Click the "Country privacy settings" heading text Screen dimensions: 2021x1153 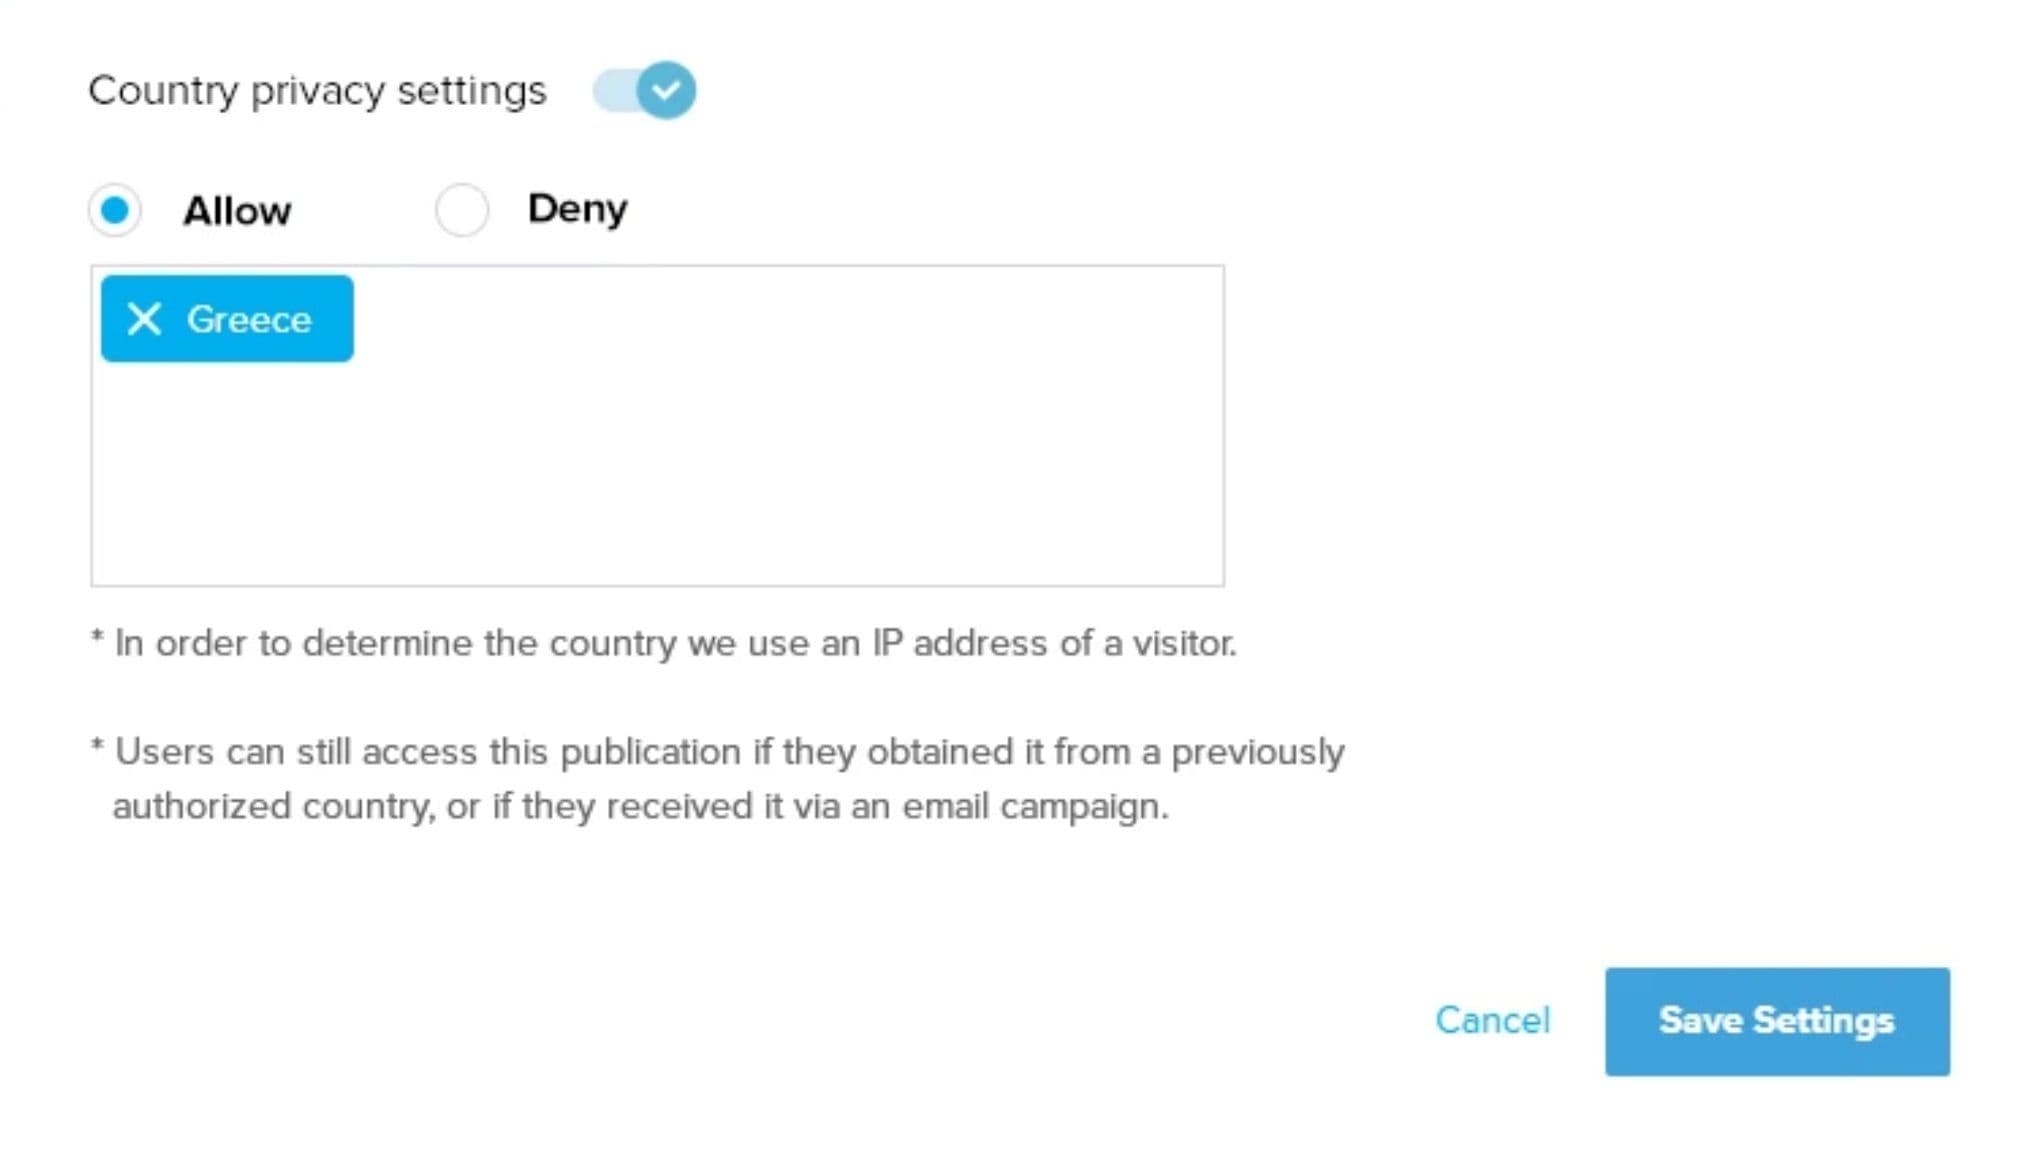coord(317,91)
